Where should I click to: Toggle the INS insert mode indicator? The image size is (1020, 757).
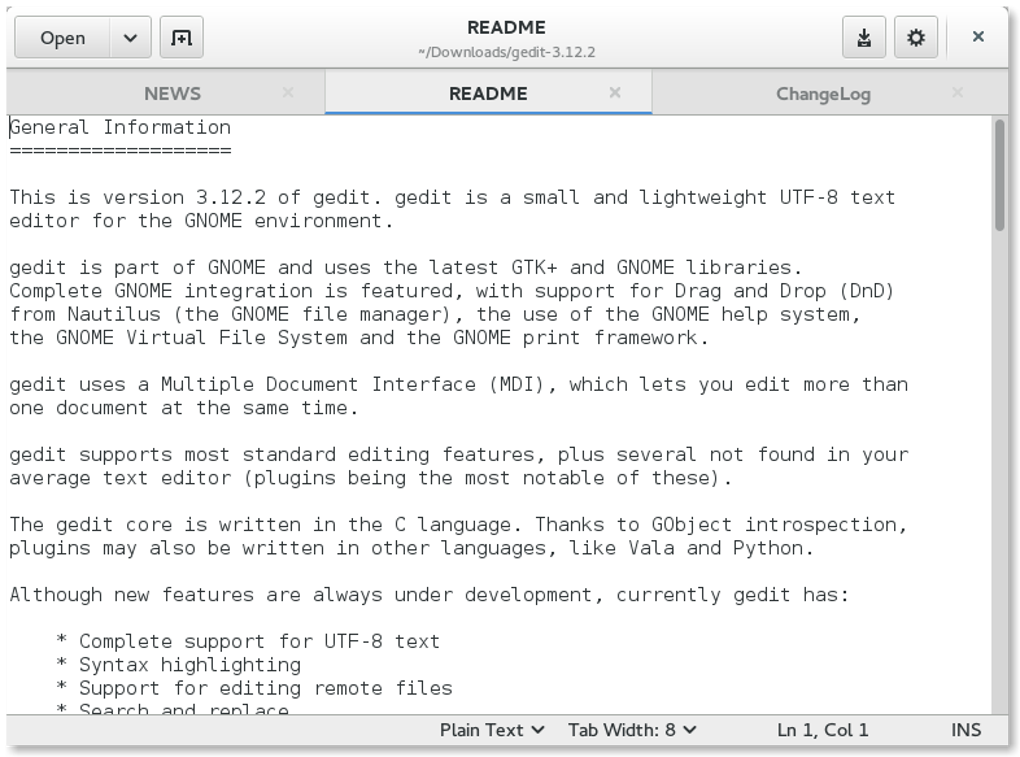[966, 730]
